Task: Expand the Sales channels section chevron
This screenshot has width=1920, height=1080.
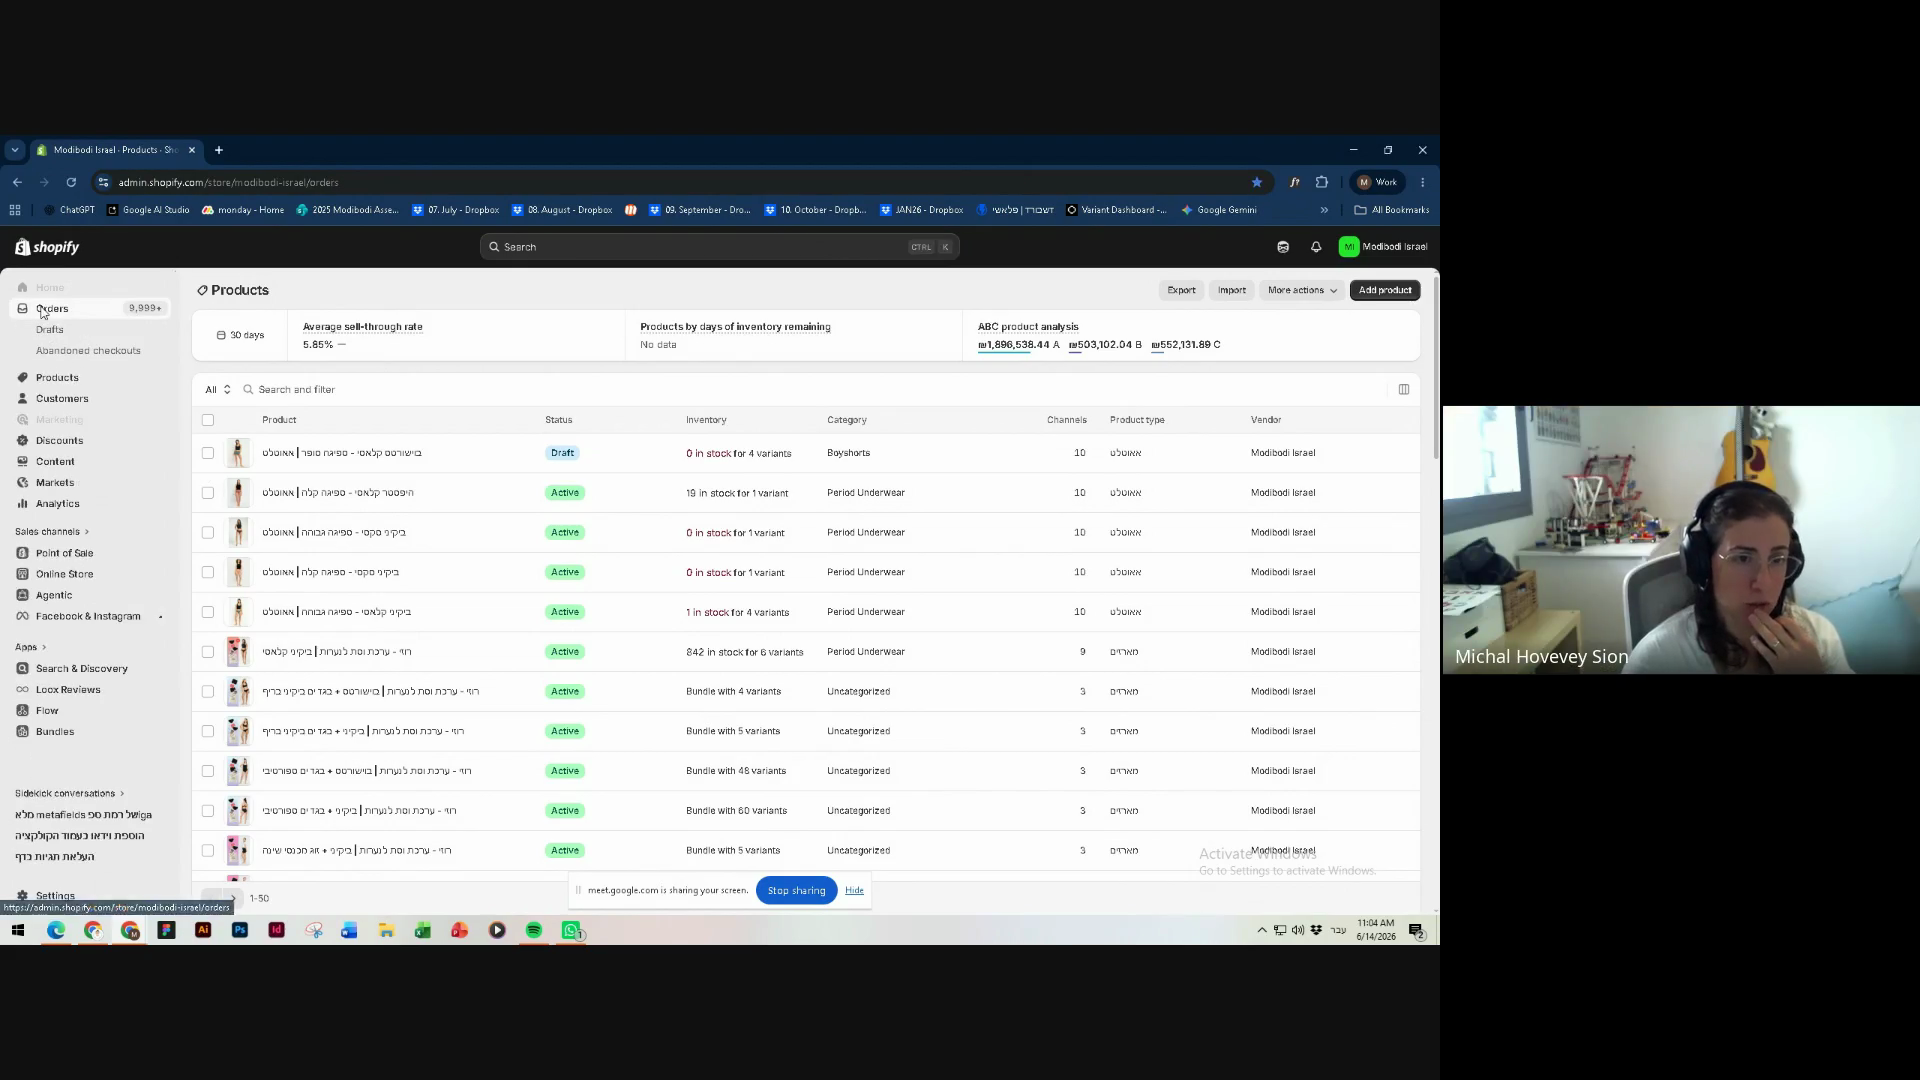Action: point(87,532)
